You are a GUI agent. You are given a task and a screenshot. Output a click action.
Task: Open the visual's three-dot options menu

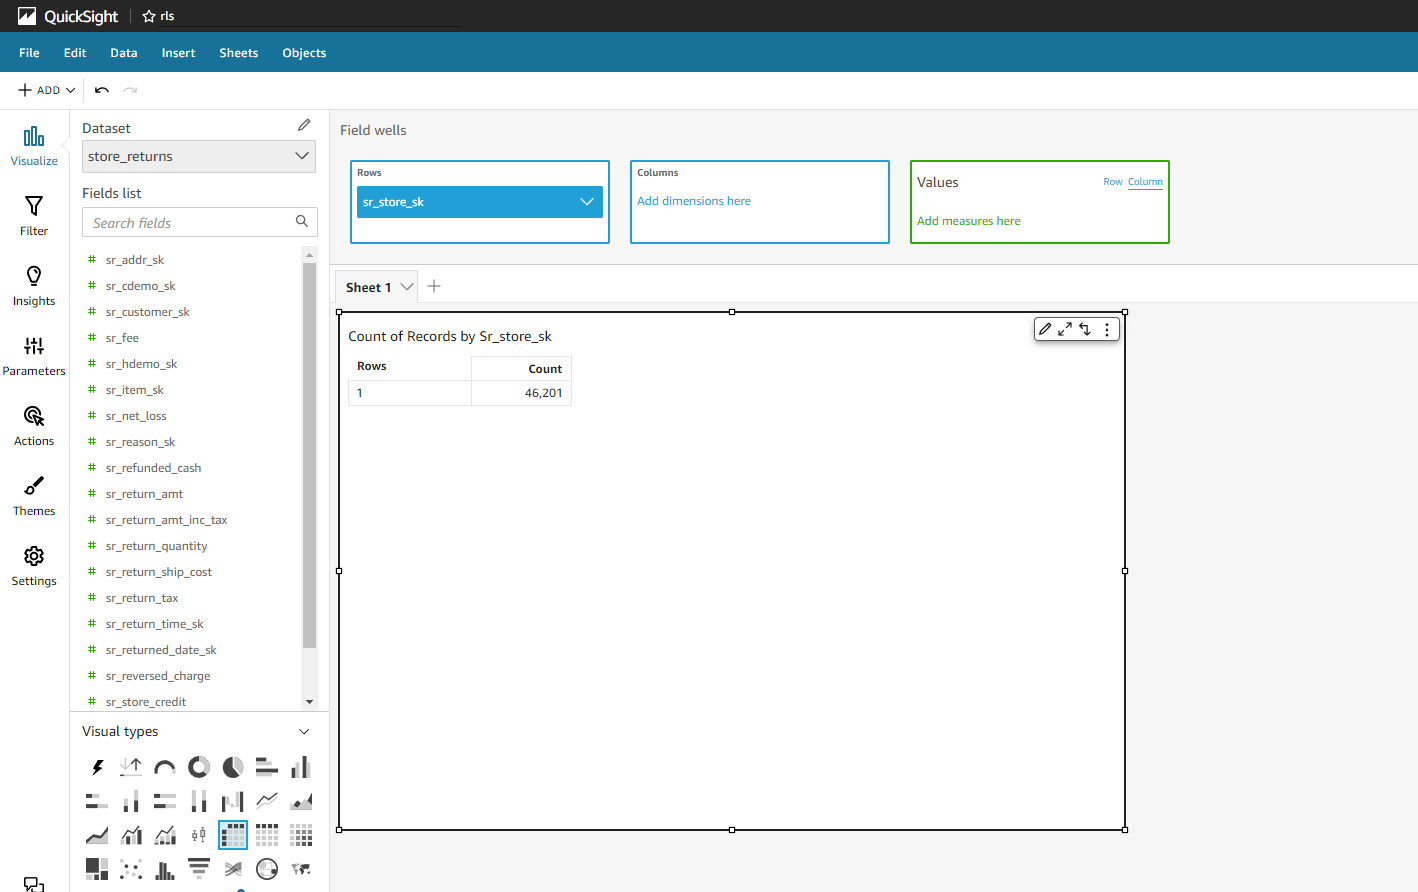tap(1107, 329)
